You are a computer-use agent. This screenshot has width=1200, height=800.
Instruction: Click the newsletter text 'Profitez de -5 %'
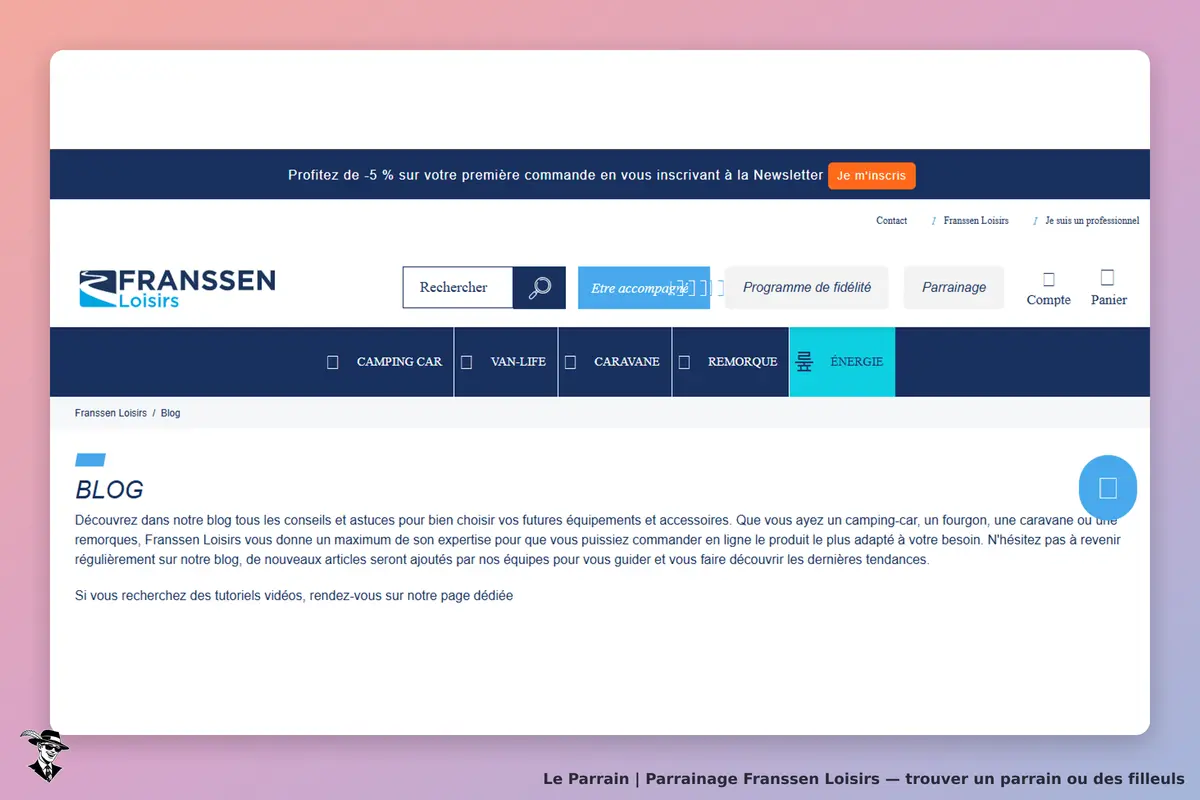coord(341,175)
